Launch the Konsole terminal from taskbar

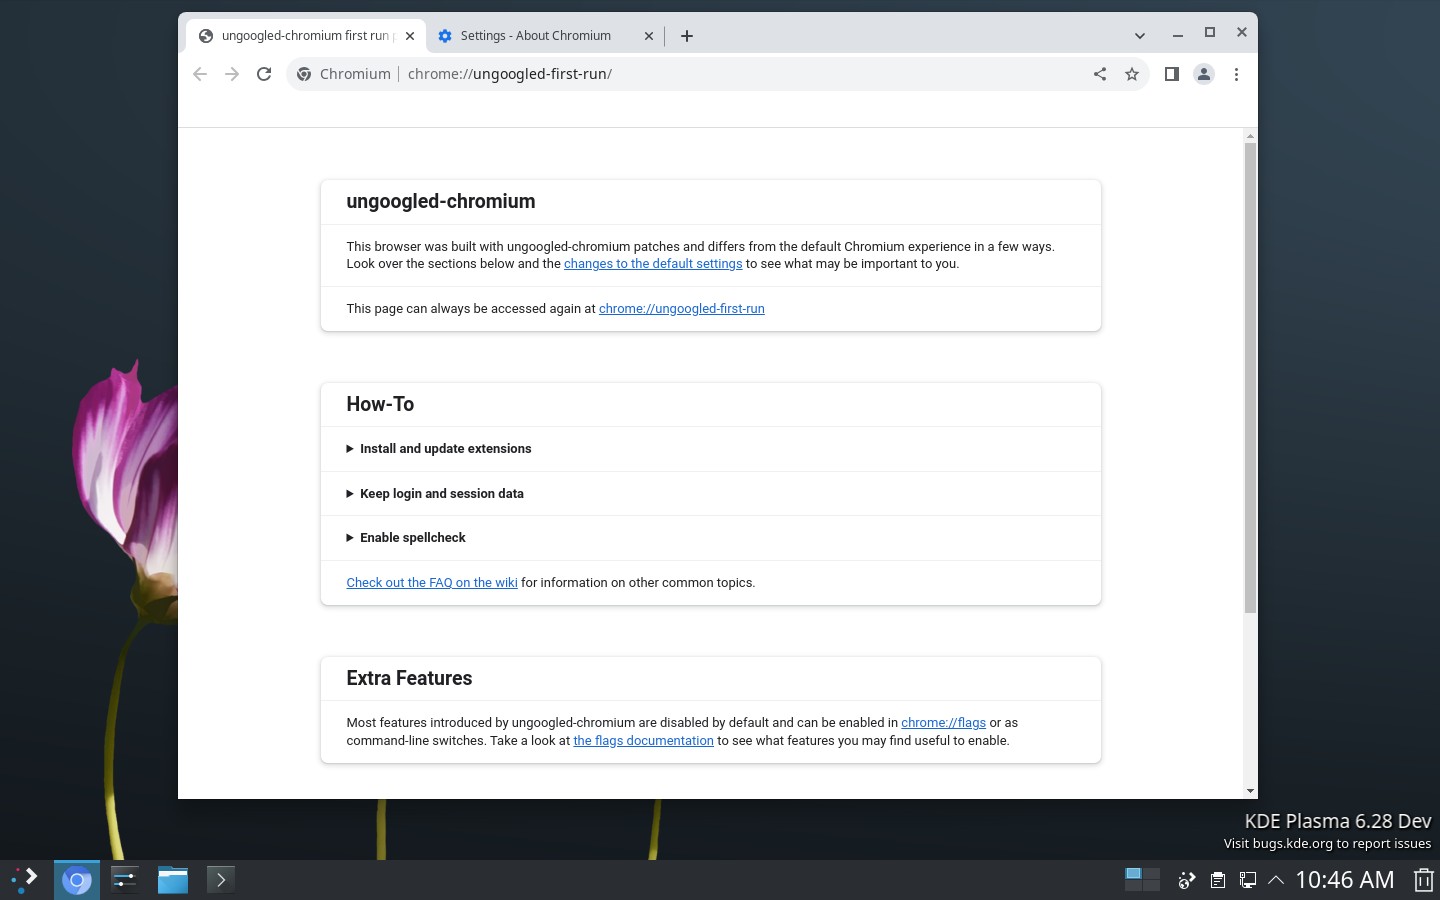(x=221, y=880)
